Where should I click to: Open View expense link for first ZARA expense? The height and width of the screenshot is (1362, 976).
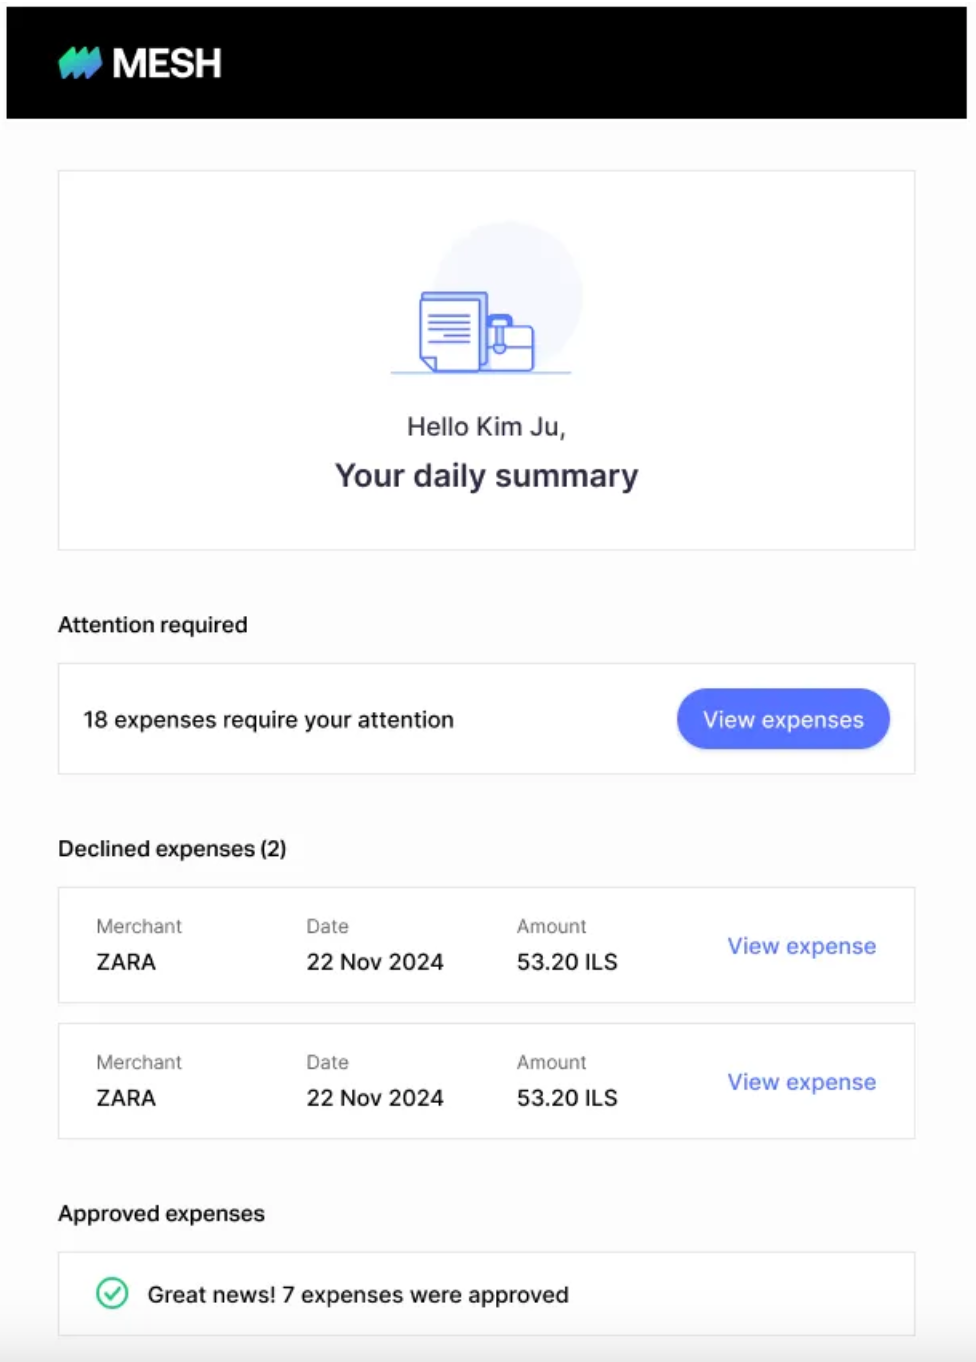click(801, 946)
